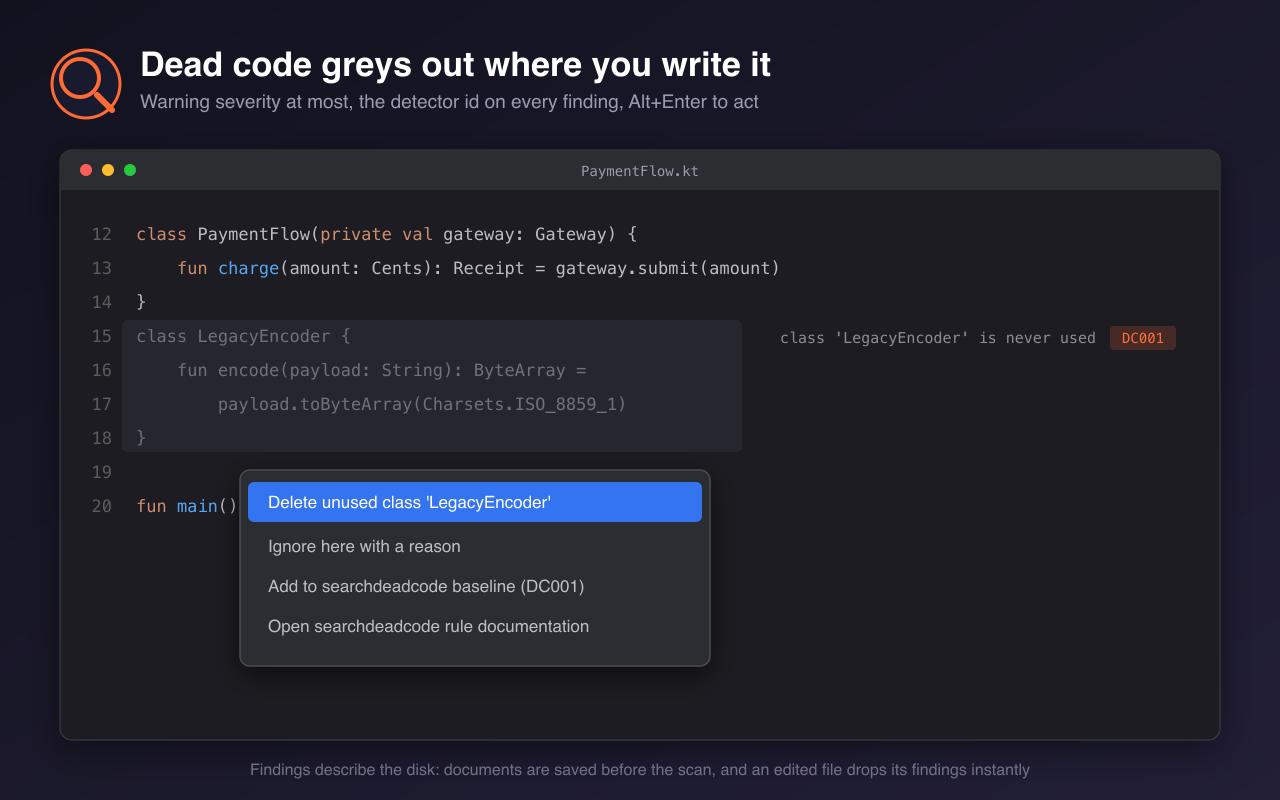
Task: Click line number 18 in gutter
Action: pyautogui.click(x=101, y=438)
